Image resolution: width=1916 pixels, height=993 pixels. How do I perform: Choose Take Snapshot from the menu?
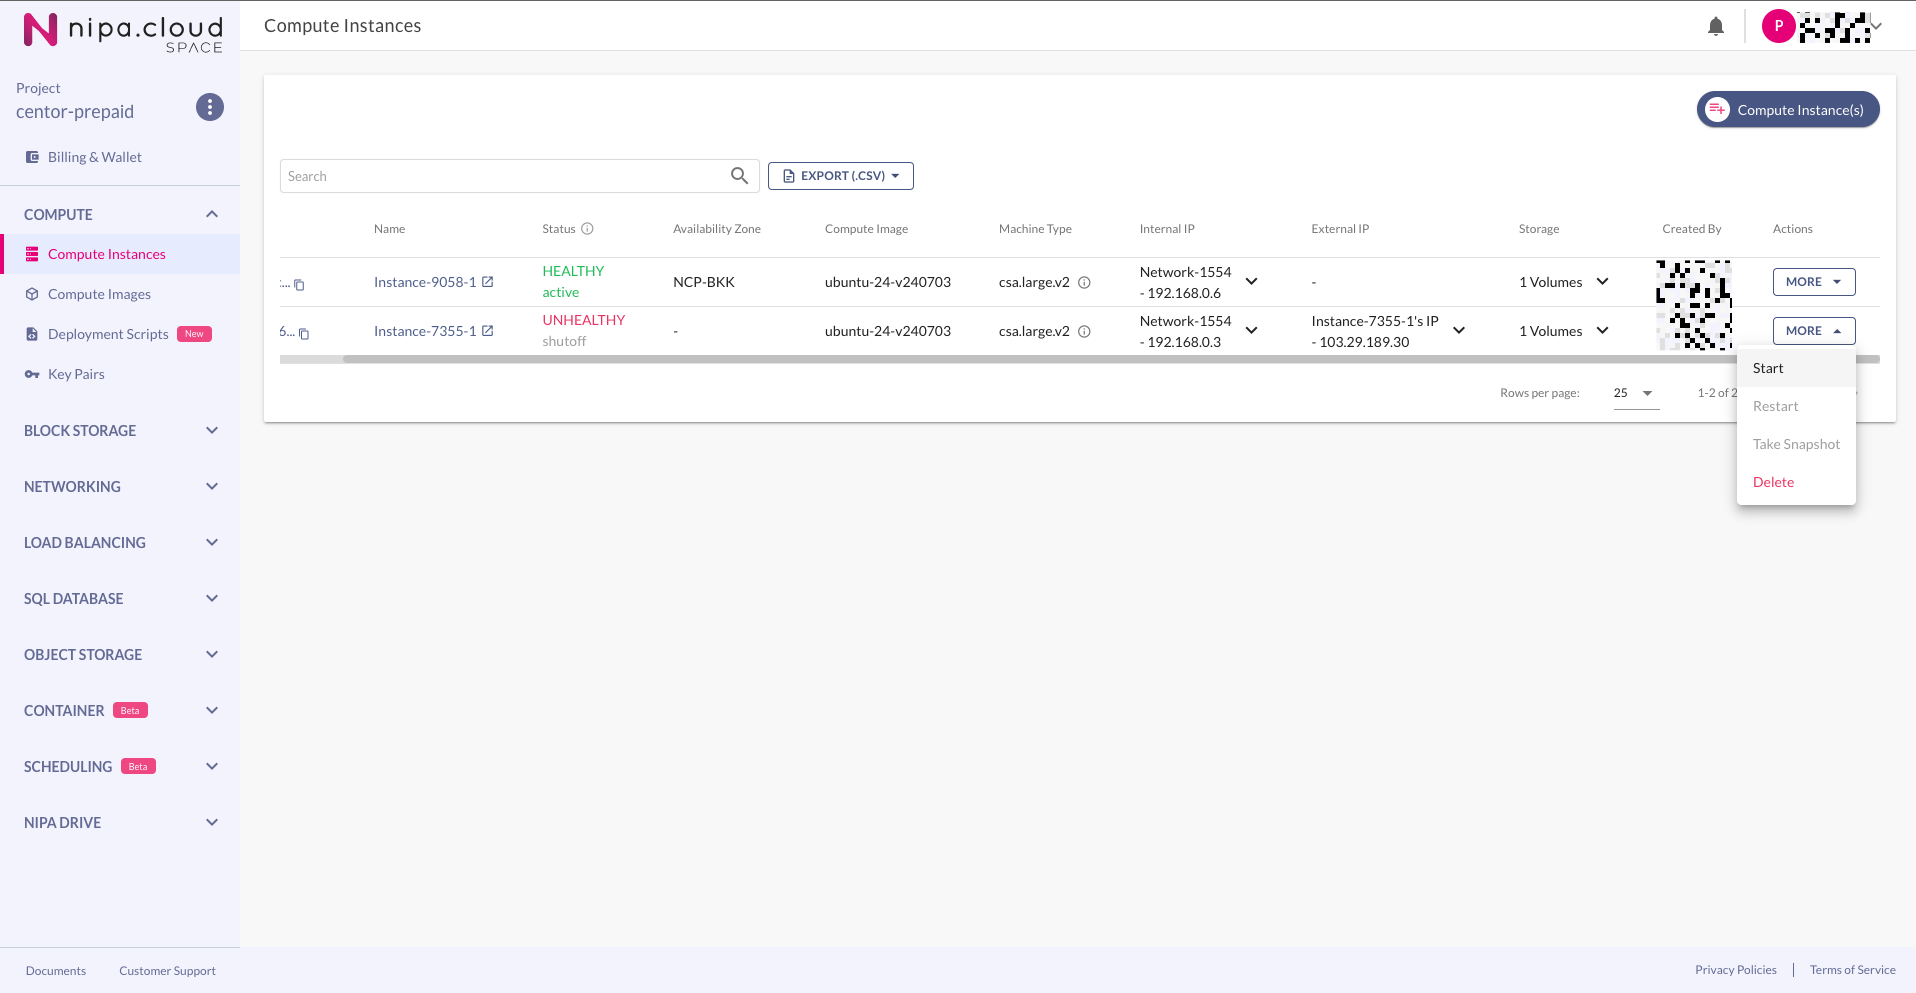point(1796,444)
